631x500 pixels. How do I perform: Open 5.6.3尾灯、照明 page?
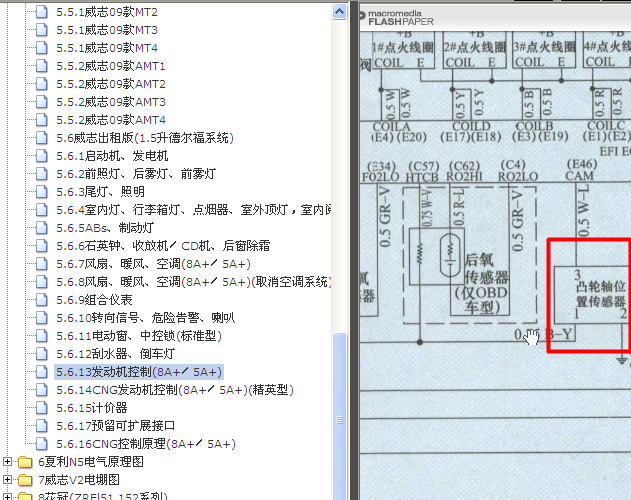click(x=100, y=192)
